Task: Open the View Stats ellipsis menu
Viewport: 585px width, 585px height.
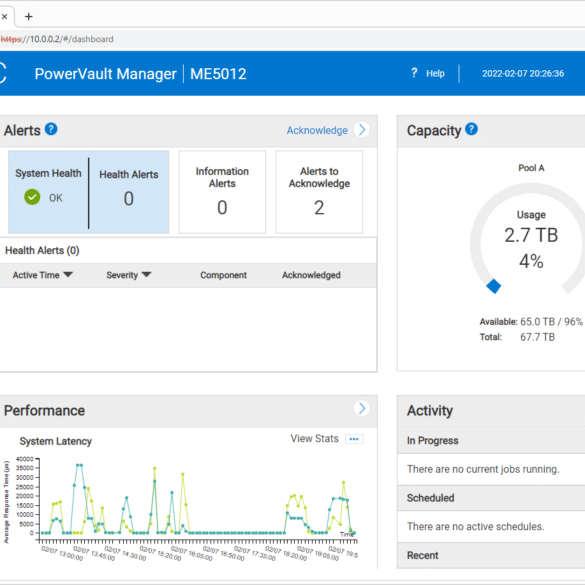Action: coord(354,439)
